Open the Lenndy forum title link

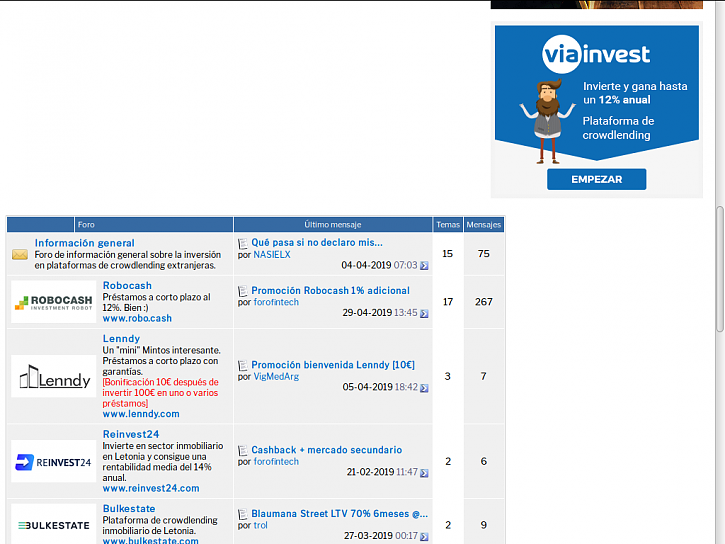(x=121, y=339)
